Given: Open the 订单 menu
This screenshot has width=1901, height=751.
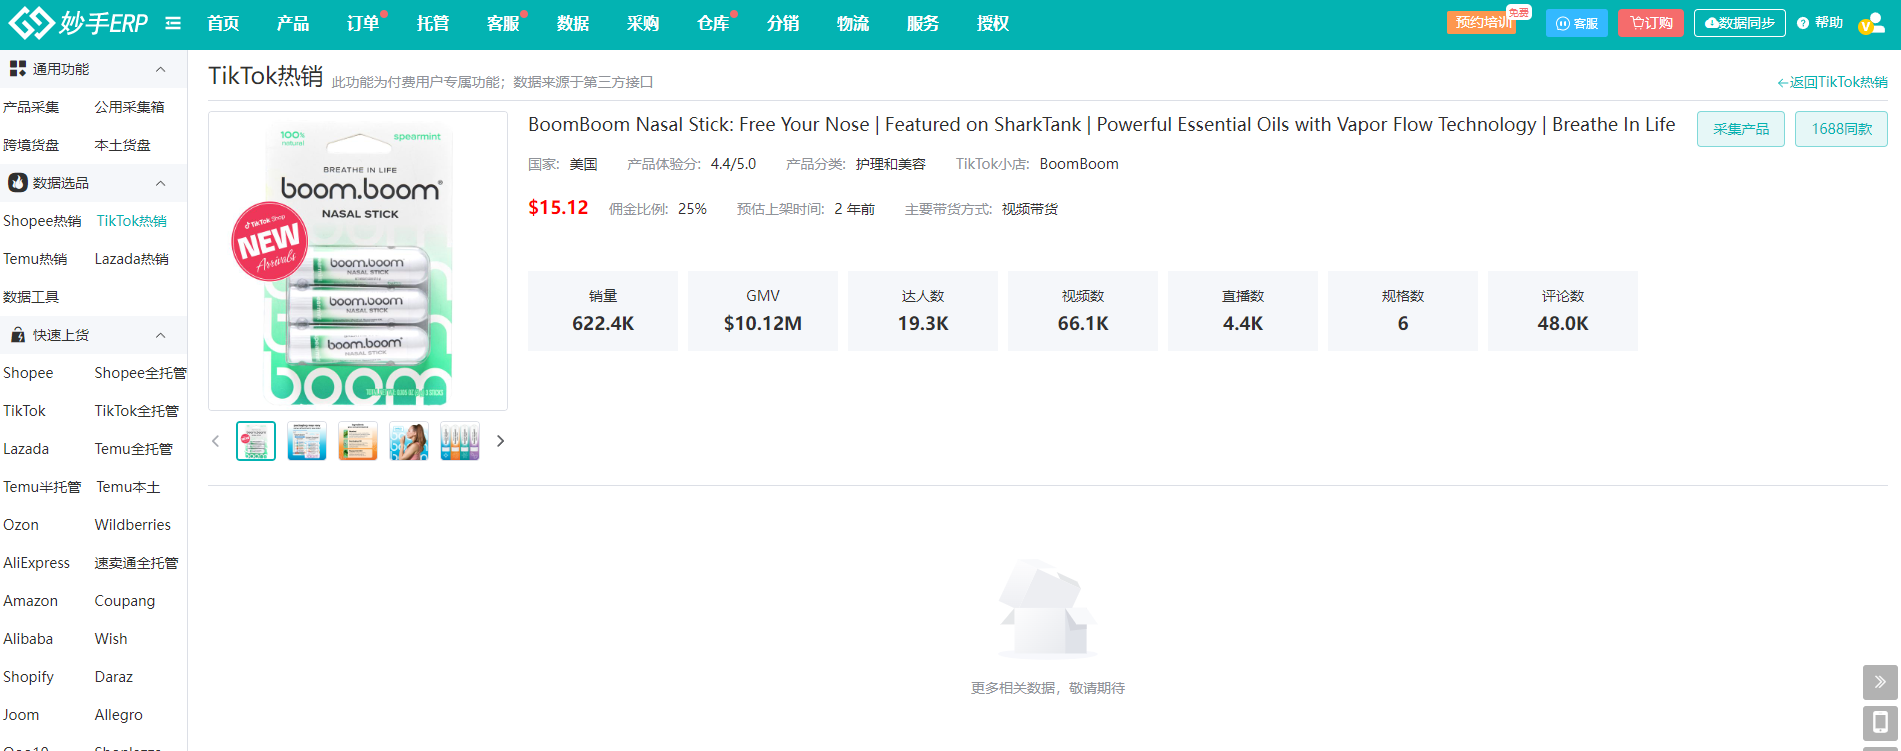Looking at the screenshot, I should pos(363,23).
